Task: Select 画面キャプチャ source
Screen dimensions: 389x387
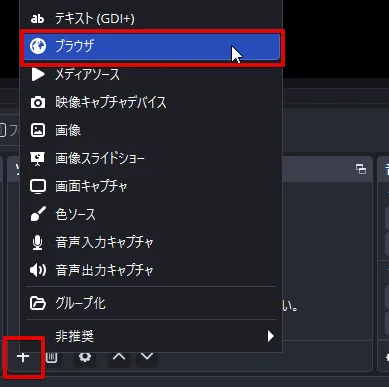Action: point(151,186)
